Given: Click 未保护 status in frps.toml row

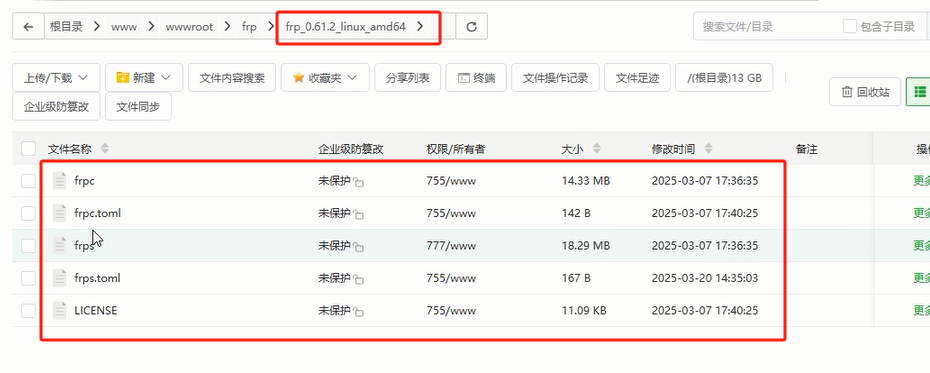Looking at the screenshot, I should click(x=335, y=278).
